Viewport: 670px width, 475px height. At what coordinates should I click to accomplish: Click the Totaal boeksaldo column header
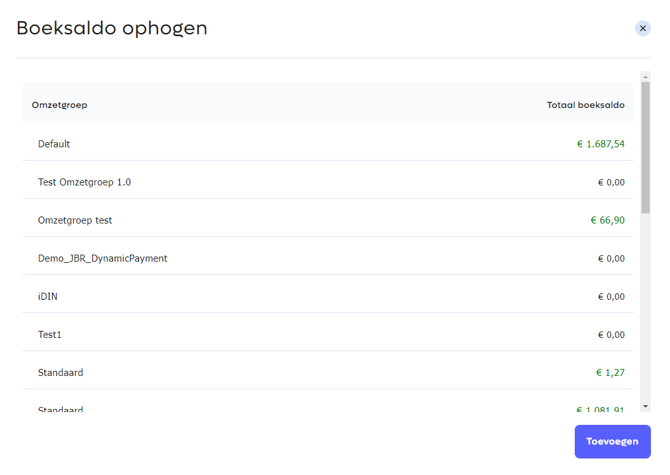[x=585, y=105]
